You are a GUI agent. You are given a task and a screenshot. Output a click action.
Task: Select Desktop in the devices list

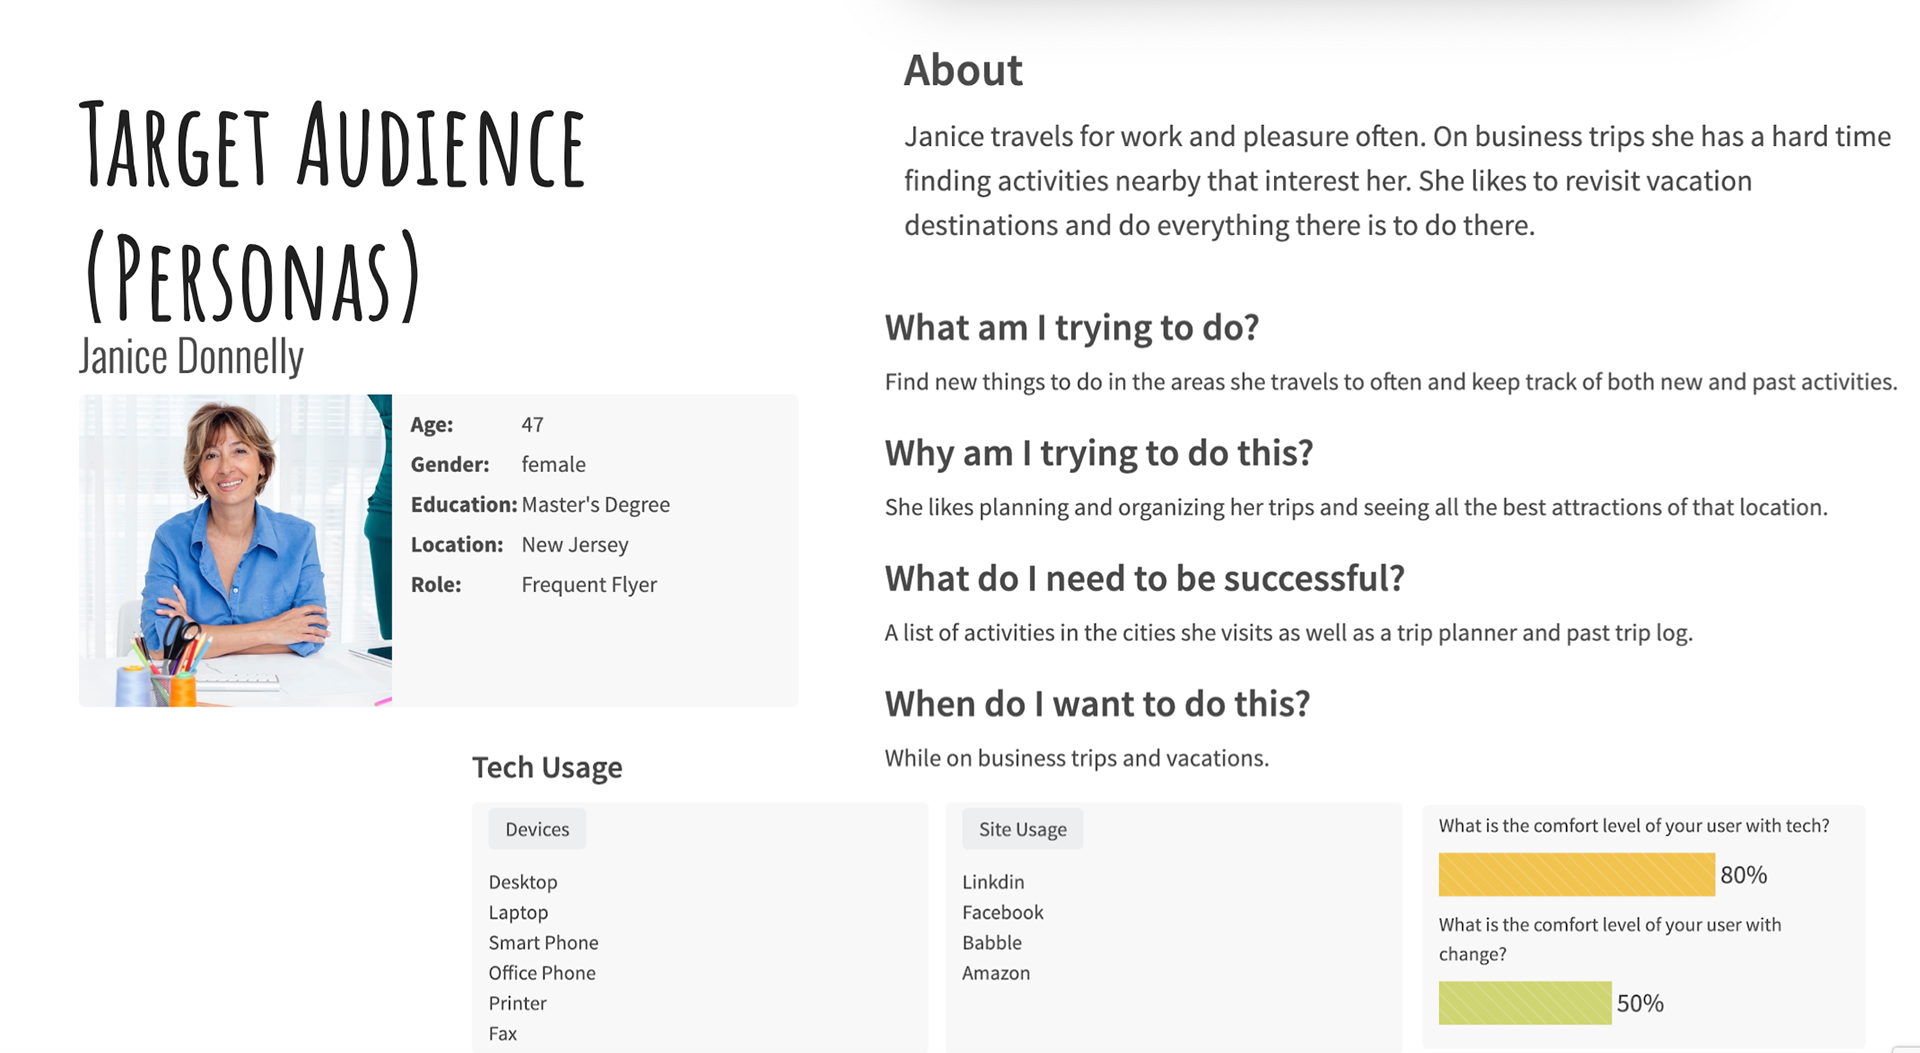[x=523, y=882]
